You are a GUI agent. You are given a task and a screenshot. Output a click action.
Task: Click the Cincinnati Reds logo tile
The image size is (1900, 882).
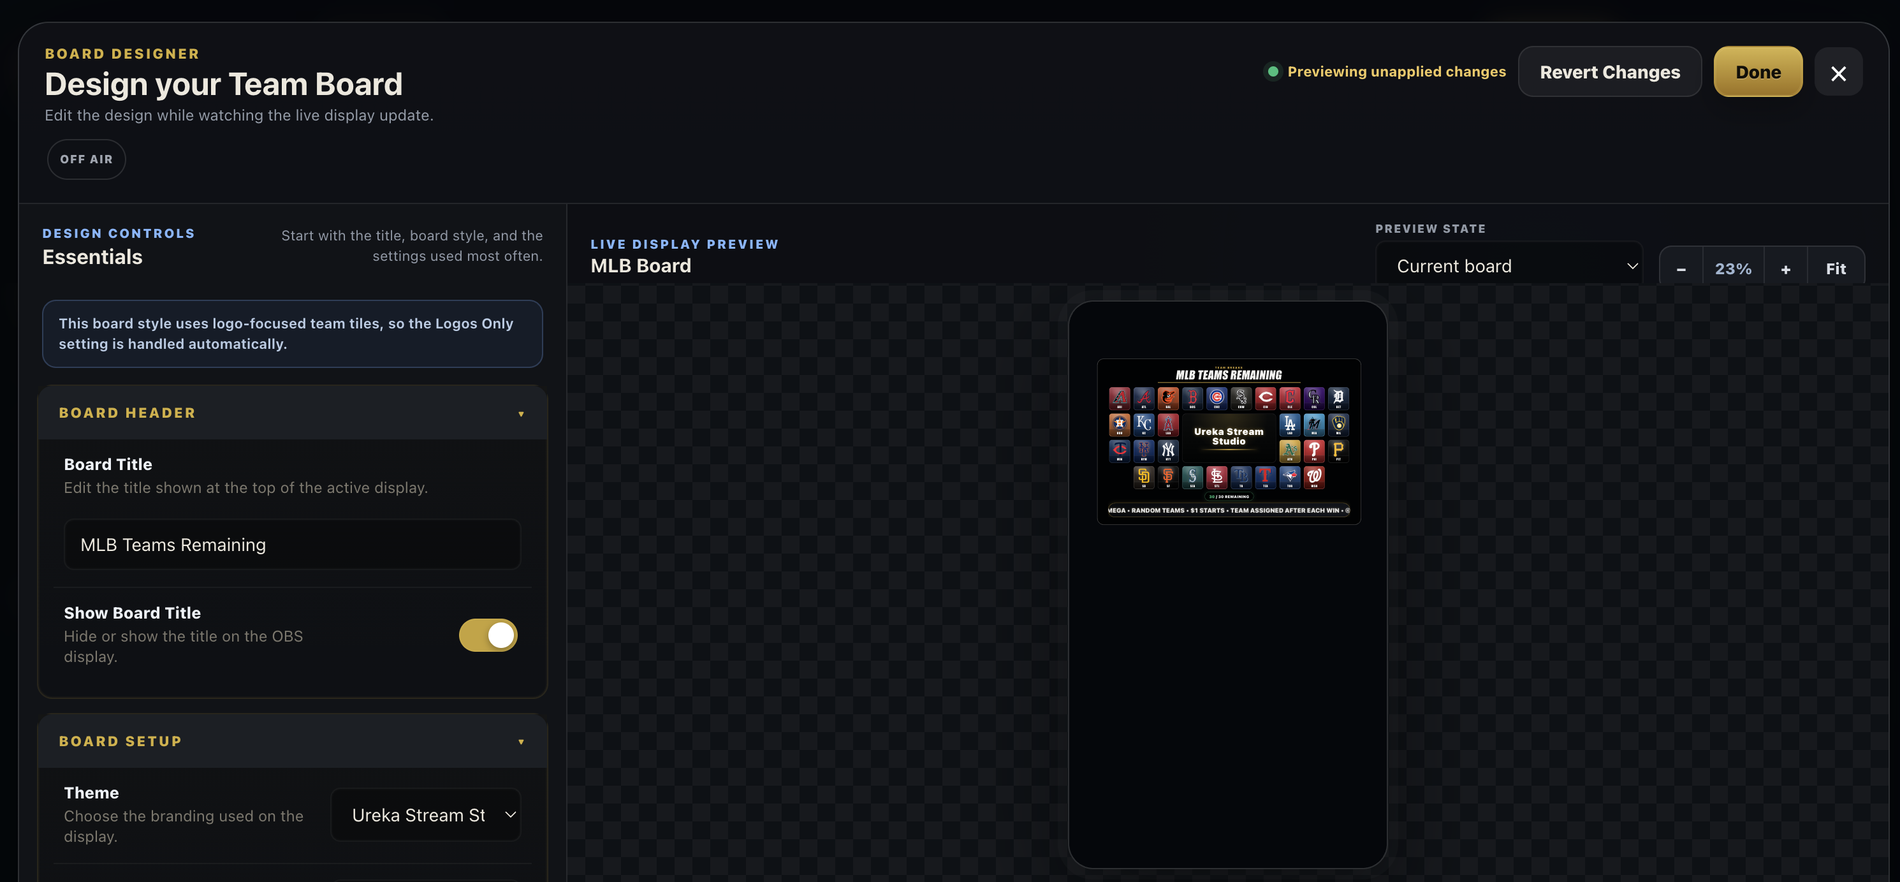1265,398
